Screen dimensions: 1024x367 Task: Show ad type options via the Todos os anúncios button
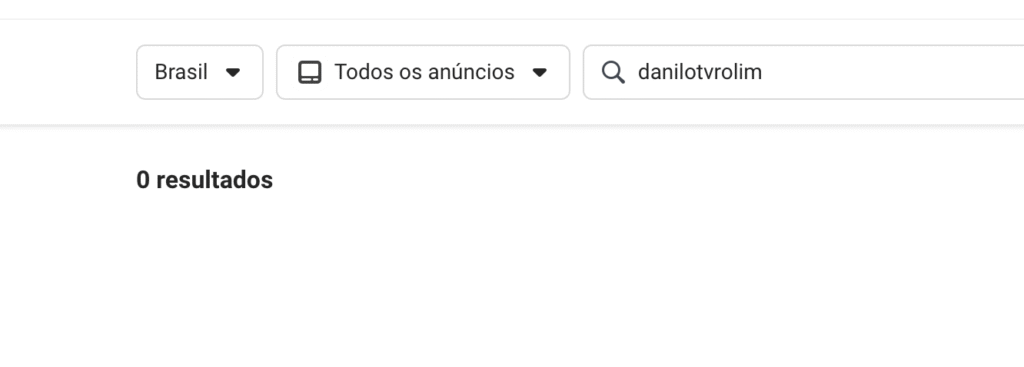tap(423, 72)
